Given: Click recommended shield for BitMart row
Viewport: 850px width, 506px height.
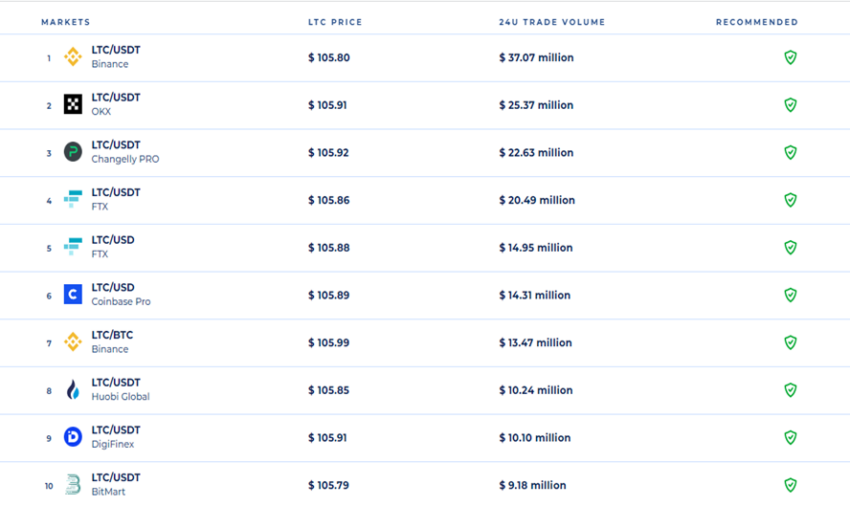Looking at the screenshot, I should coord(790,485).
